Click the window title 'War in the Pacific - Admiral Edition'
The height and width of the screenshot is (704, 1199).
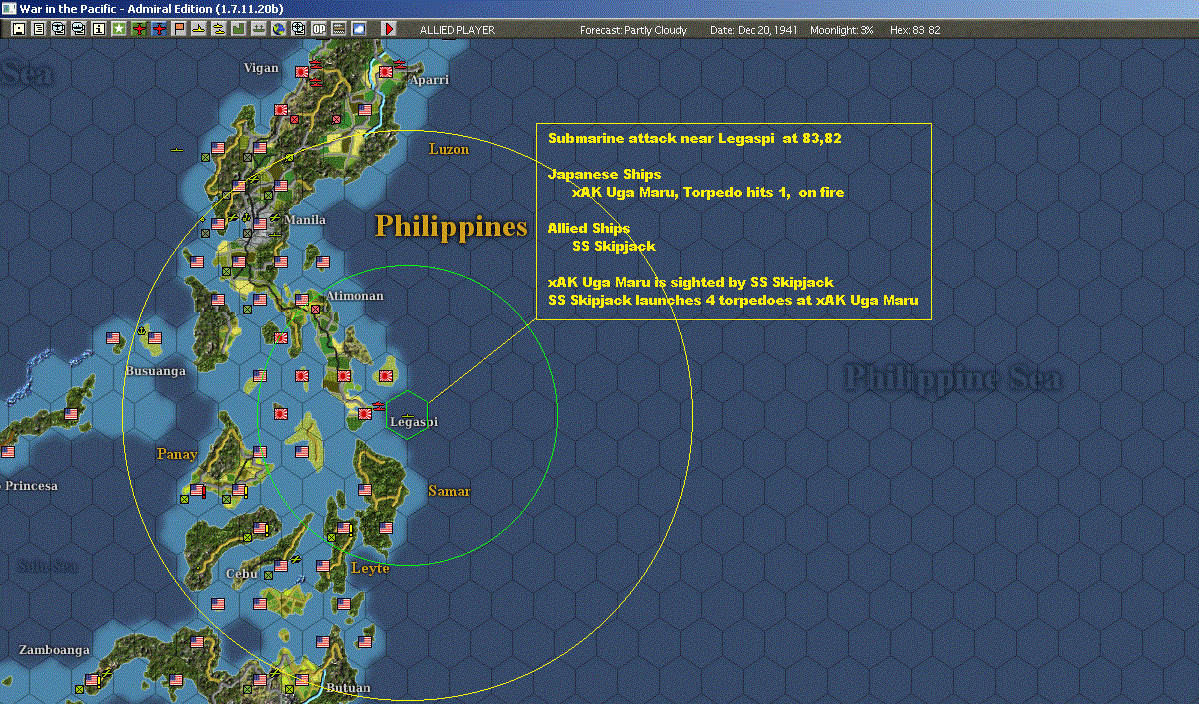point(151,9)
